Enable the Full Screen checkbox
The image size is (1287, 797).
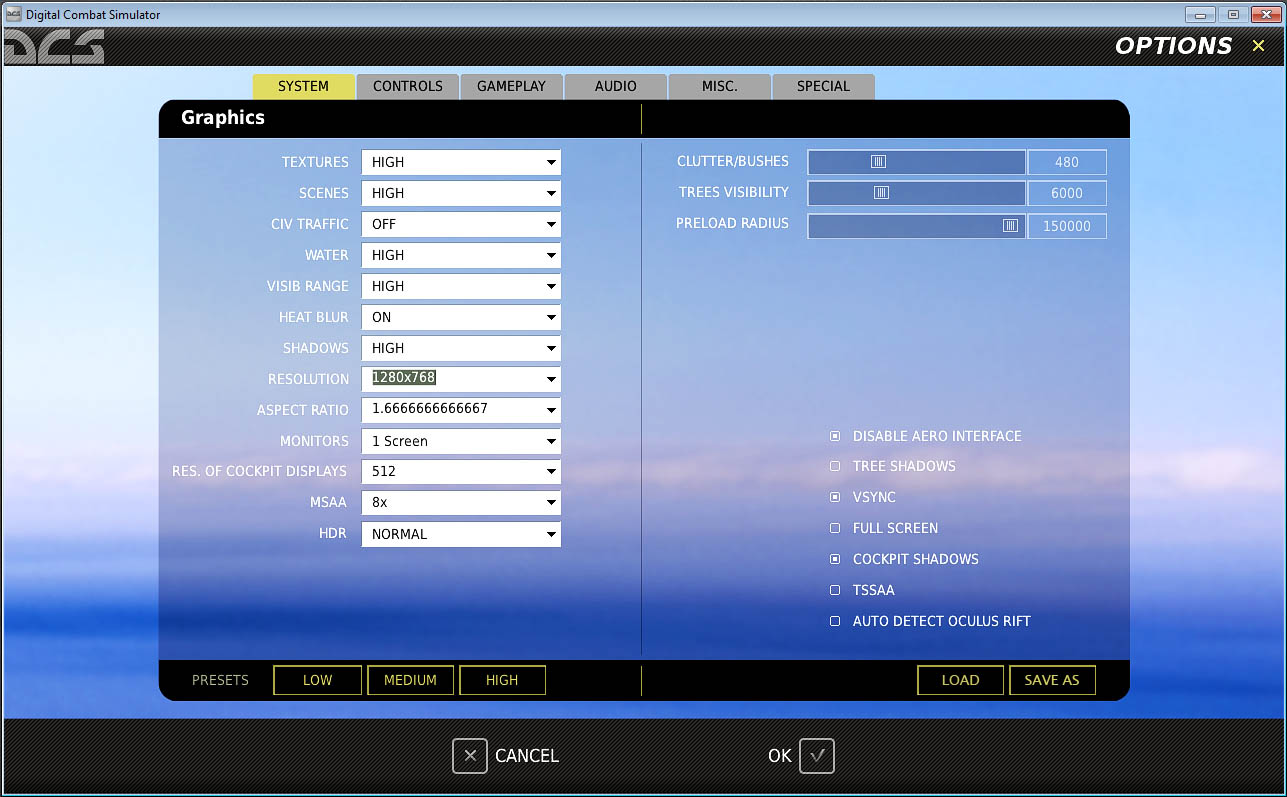point(835,528)
